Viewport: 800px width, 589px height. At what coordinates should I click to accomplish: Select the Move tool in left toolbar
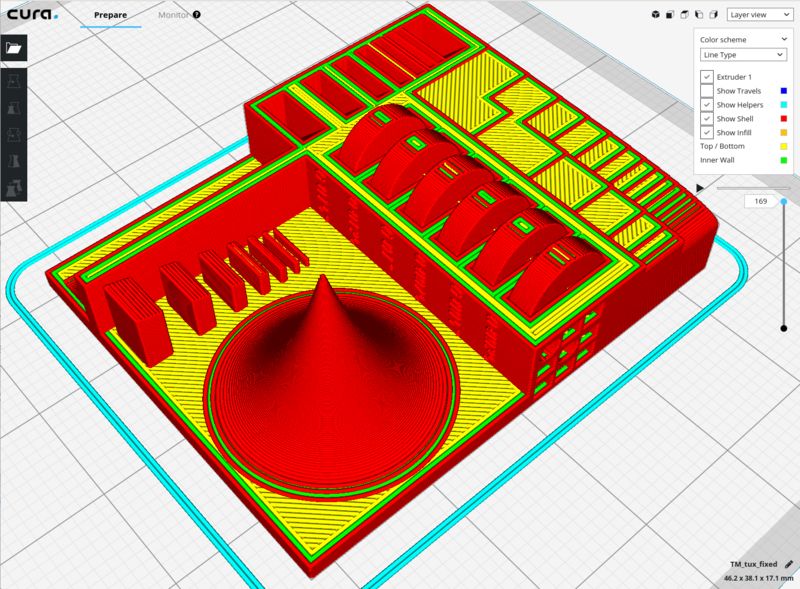pos(14,81)
